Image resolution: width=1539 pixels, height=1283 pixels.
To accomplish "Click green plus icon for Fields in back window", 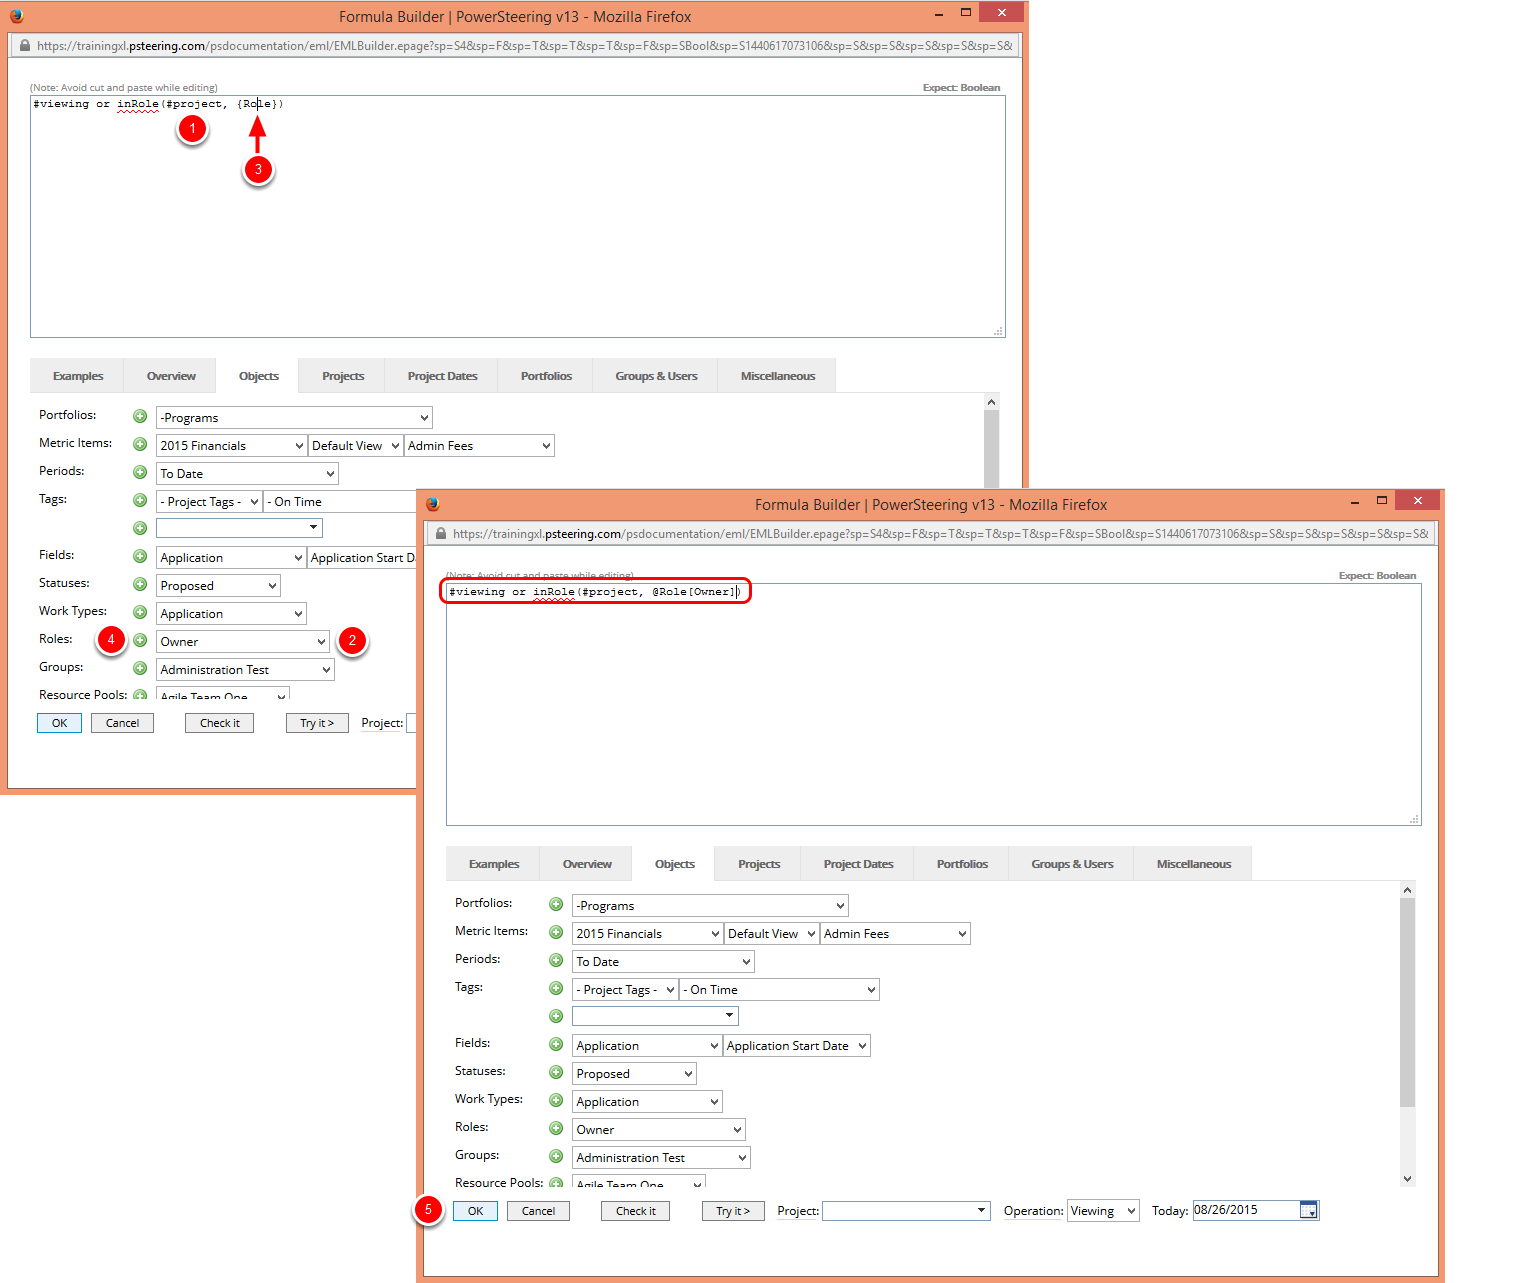I will click(140, 556).
